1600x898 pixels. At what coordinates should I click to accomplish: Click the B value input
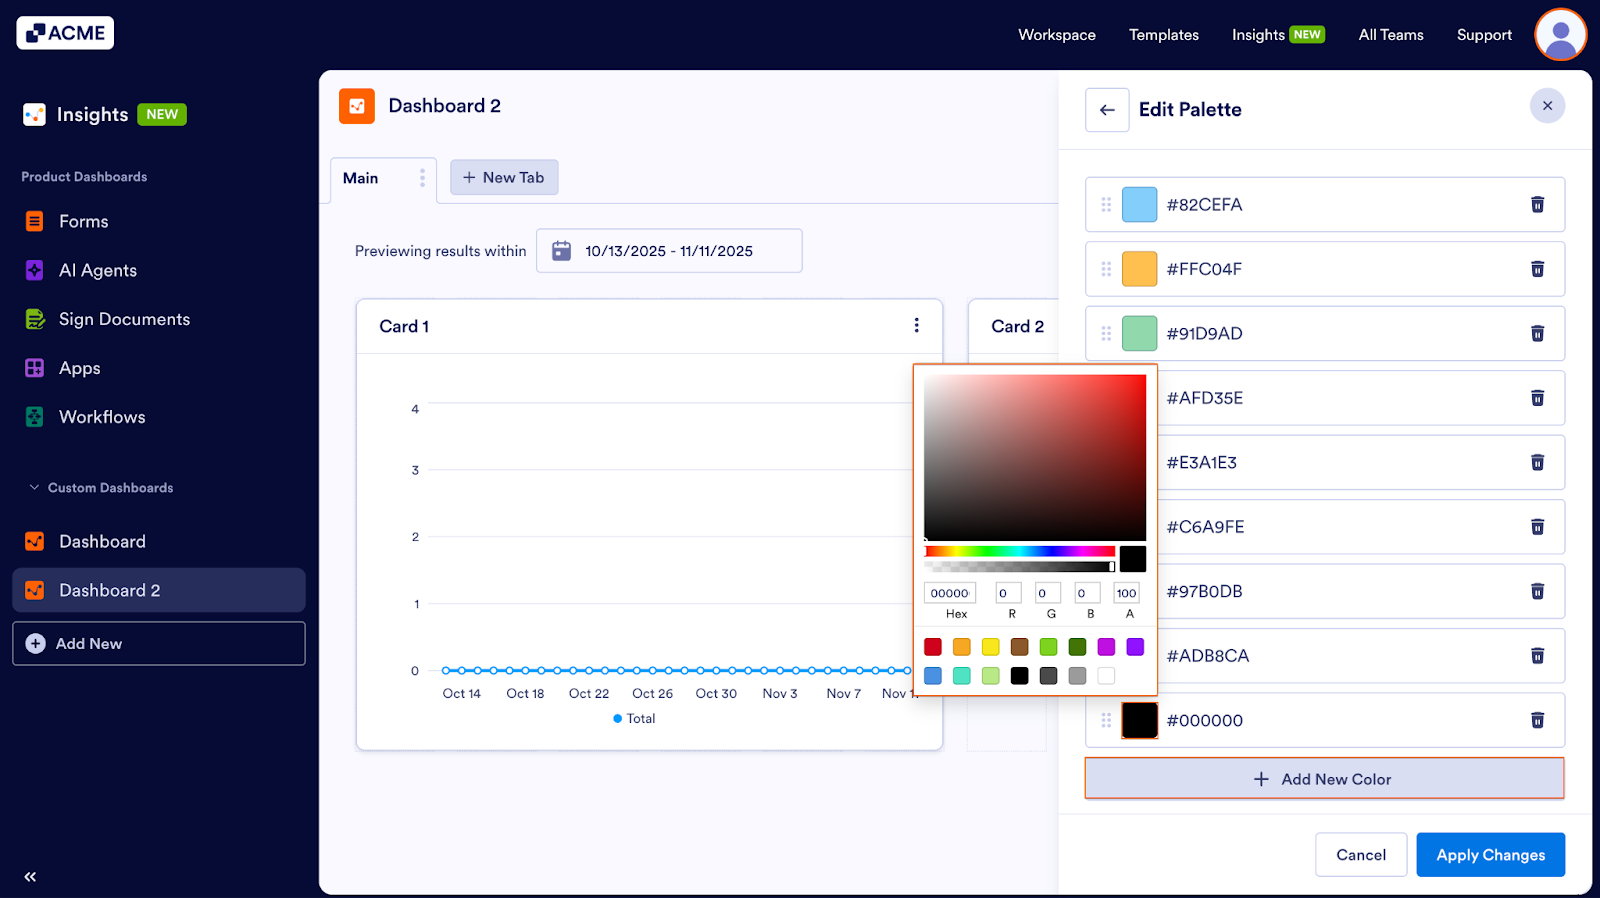[1087, 593]
